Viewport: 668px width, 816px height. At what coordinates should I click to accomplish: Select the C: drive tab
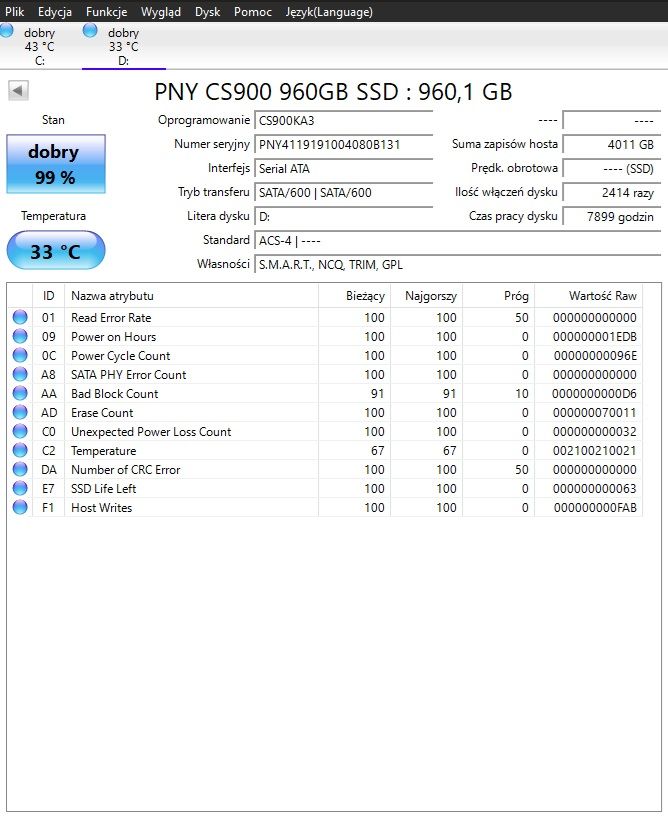40,46
